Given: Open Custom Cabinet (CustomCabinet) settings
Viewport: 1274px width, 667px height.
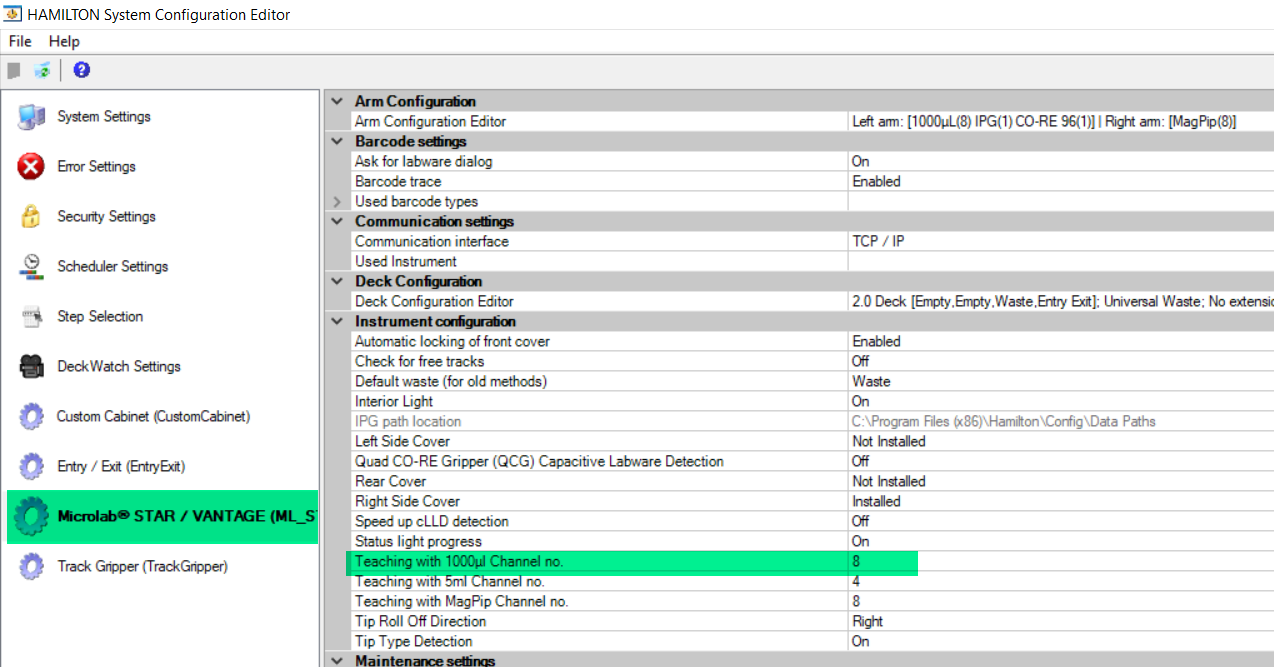Looking at the screenshot, I should [153, 417].
